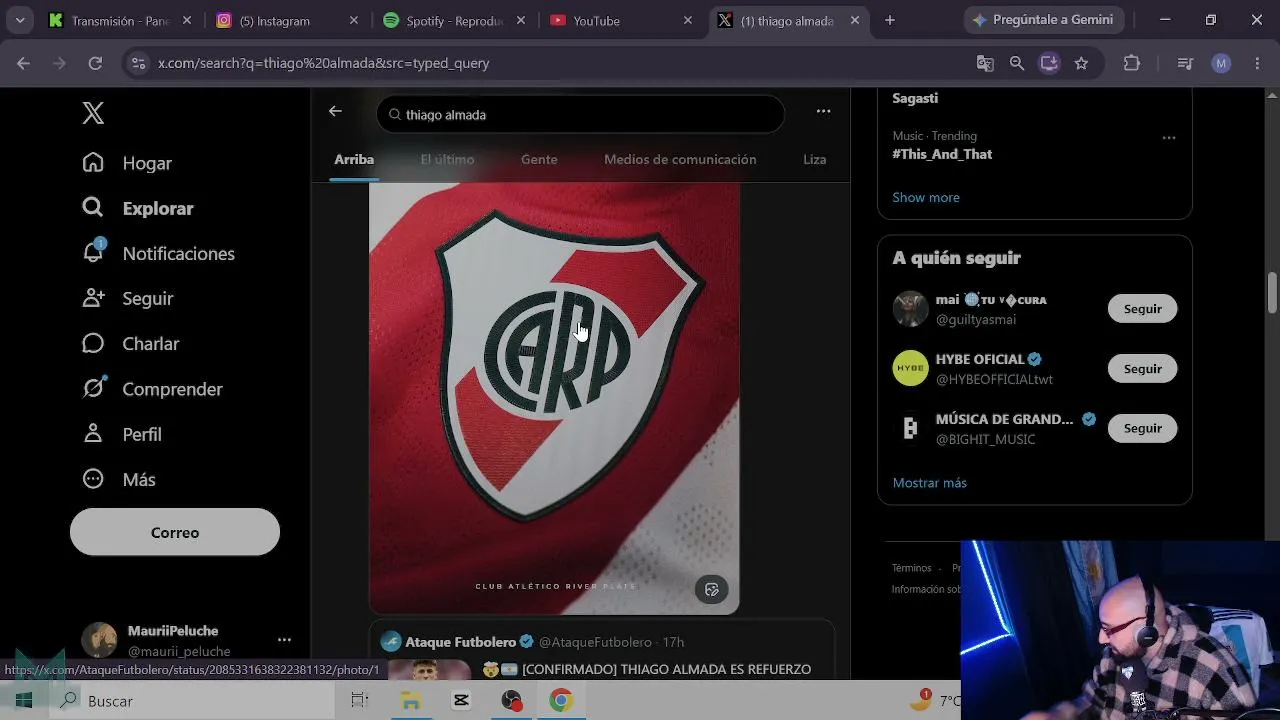Click the zoom magnifier in address bar

pos(1017,63)
